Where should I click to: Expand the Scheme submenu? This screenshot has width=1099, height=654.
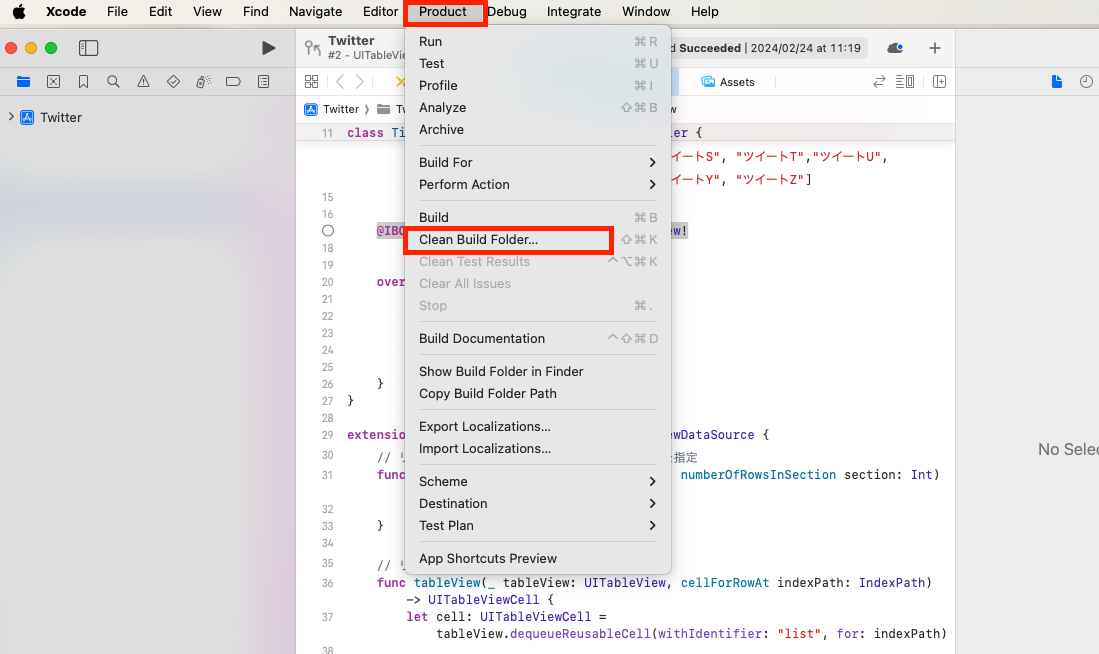[x=538, y=481]
